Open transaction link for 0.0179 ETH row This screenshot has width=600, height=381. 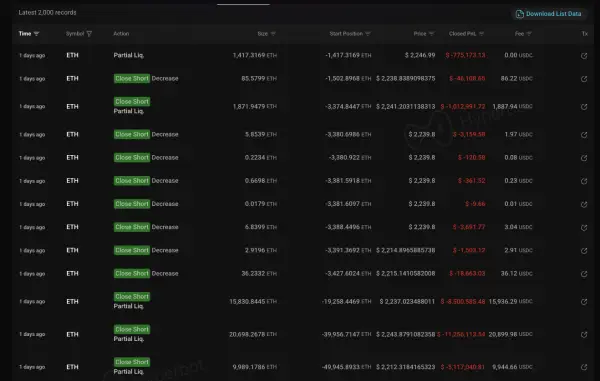584,205
